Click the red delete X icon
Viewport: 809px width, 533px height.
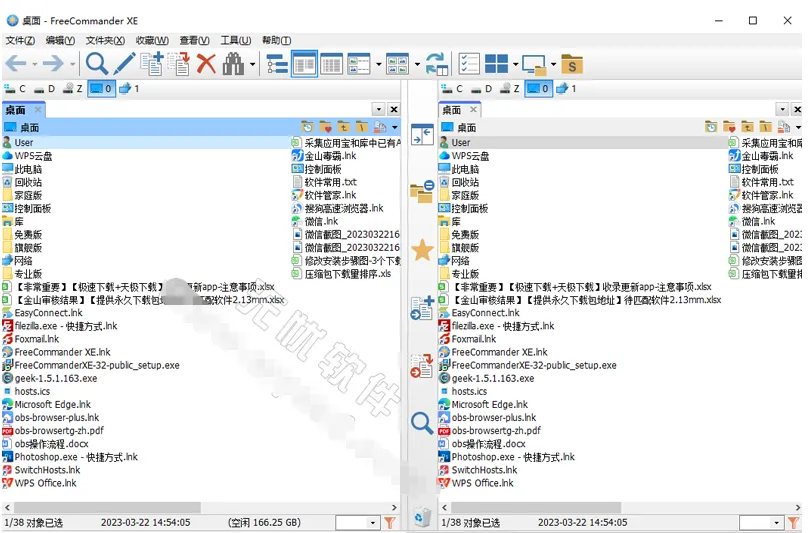pyautogui.click(x=206, y=64)
